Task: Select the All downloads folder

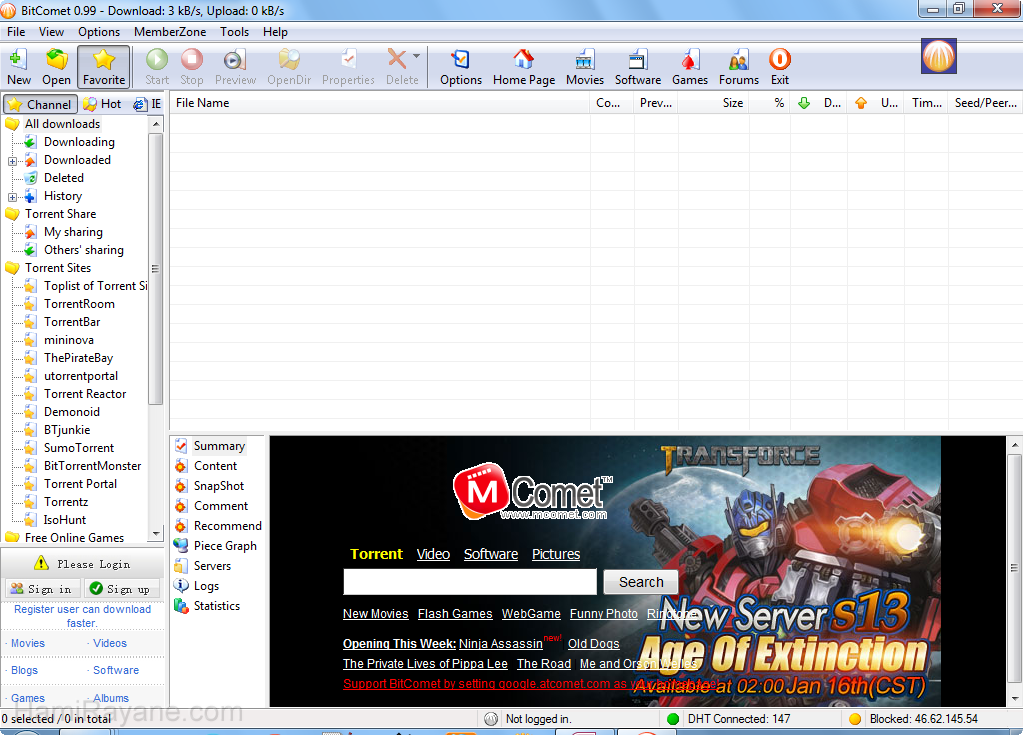Action: coord(62,124)
